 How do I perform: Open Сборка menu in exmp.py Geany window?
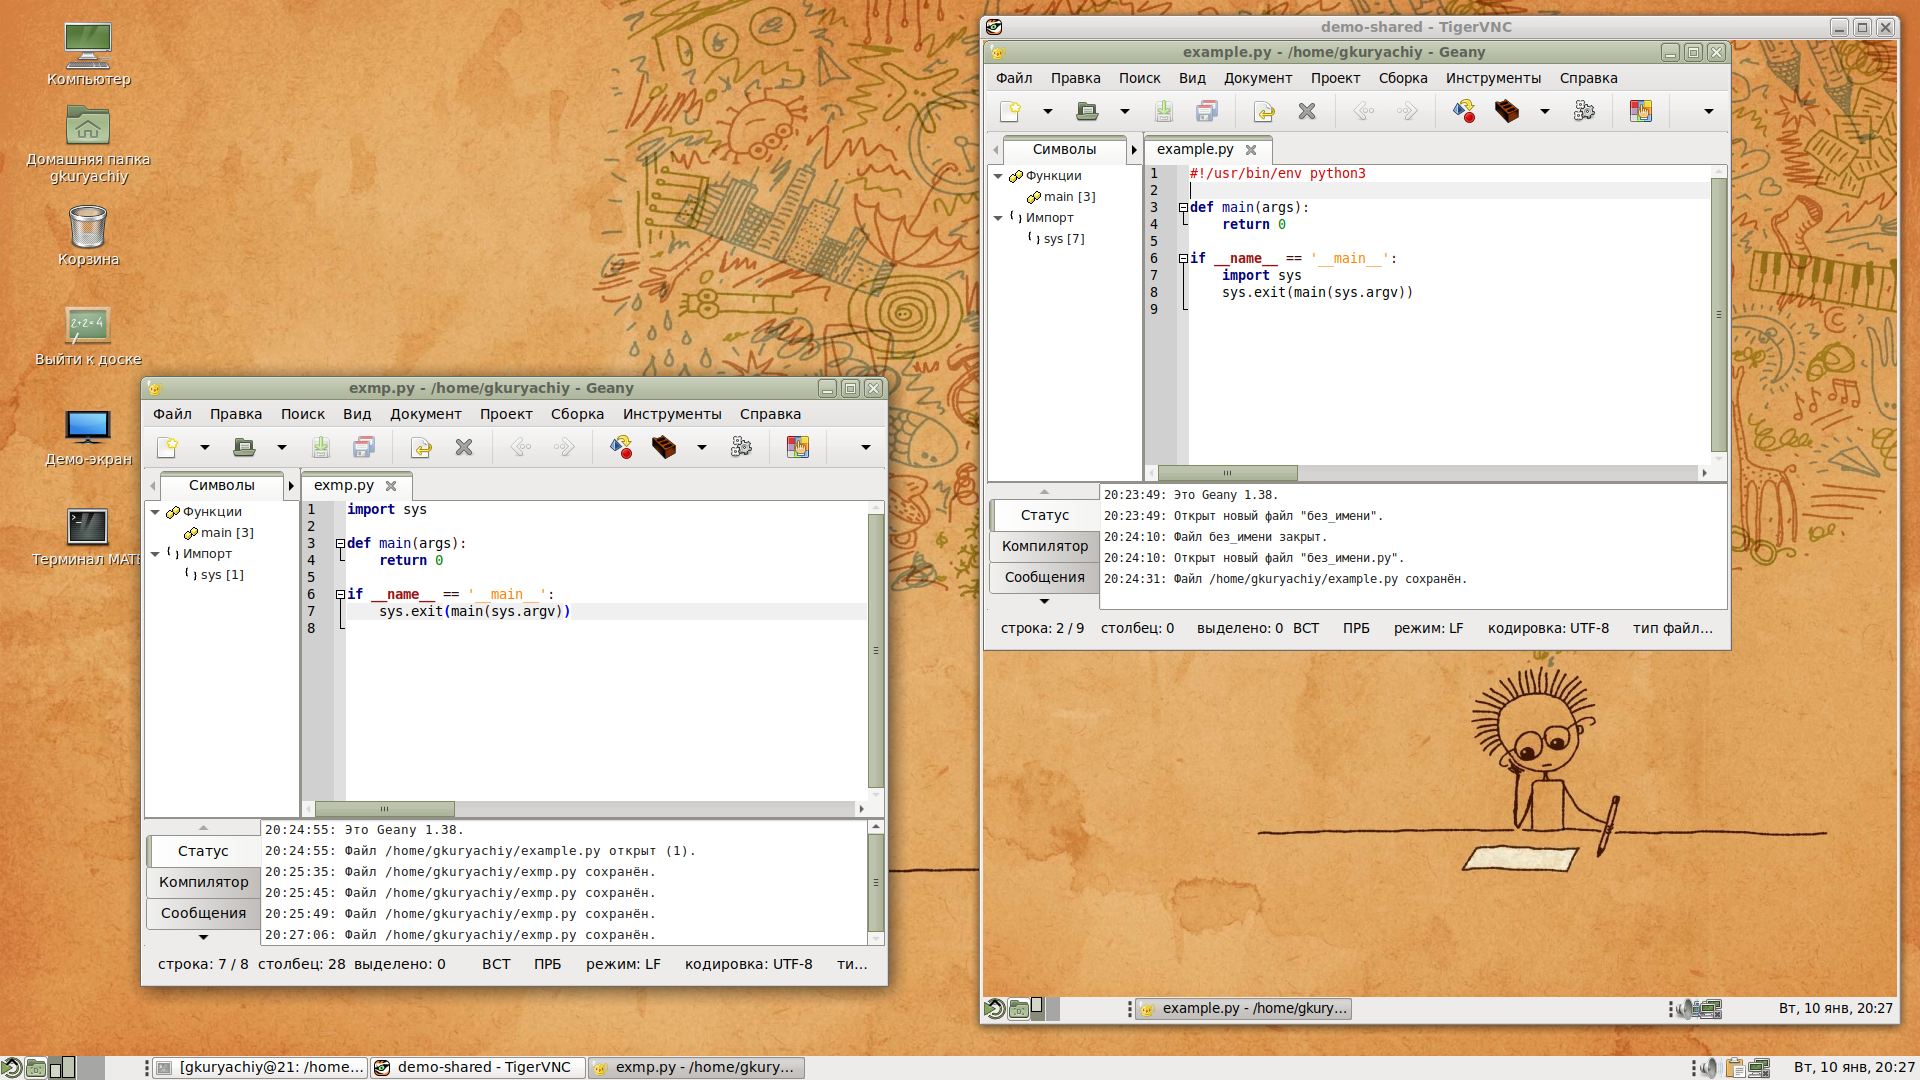pyautogui.click(x=577, y=414)
